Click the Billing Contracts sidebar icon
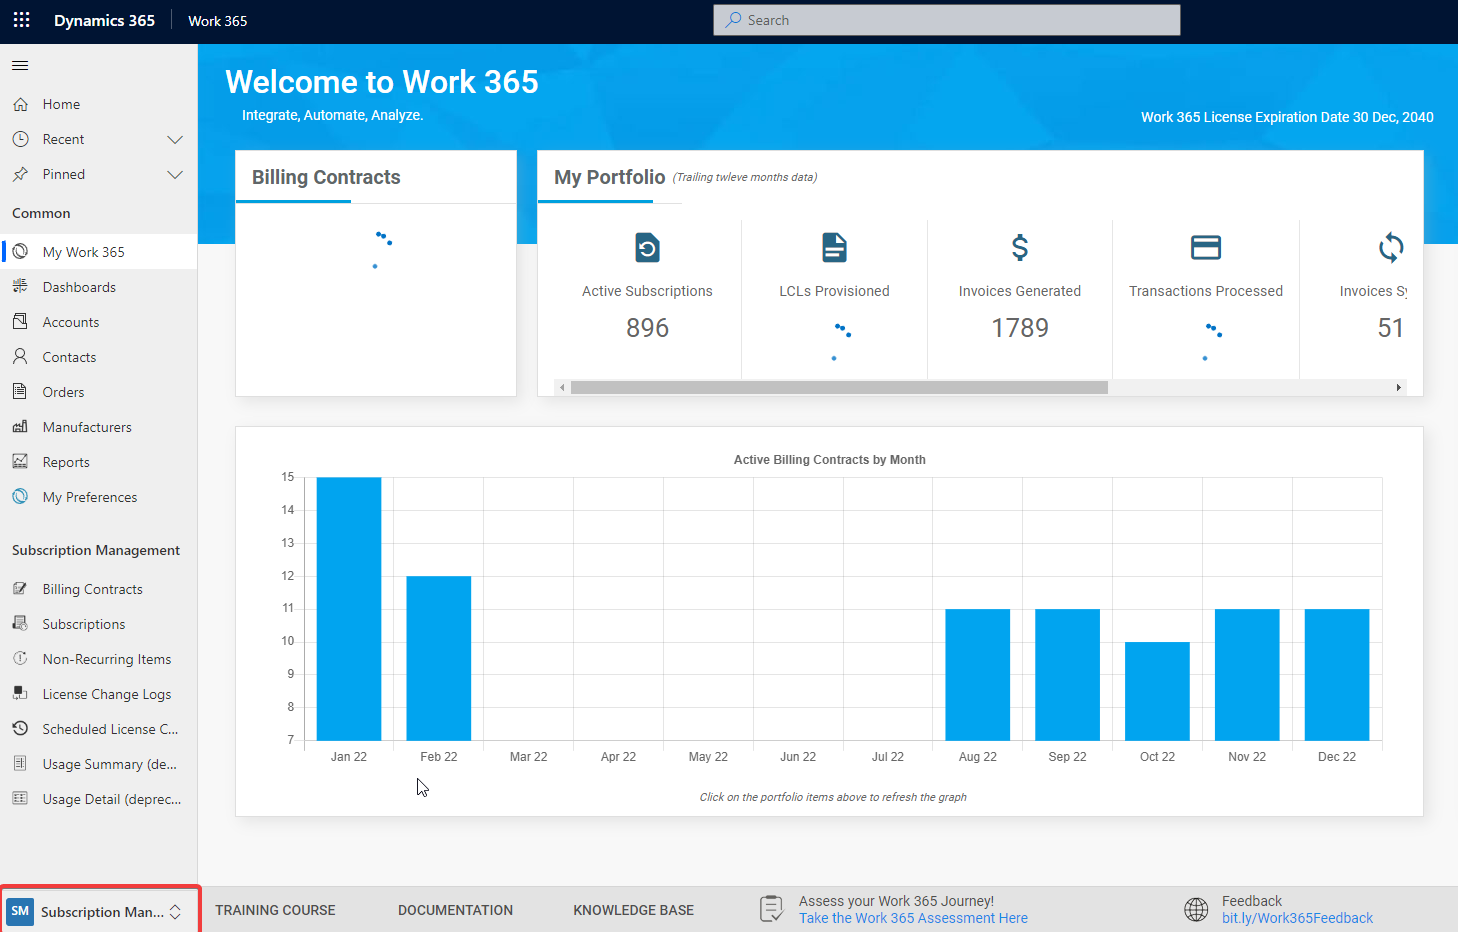 click(20, 589)
